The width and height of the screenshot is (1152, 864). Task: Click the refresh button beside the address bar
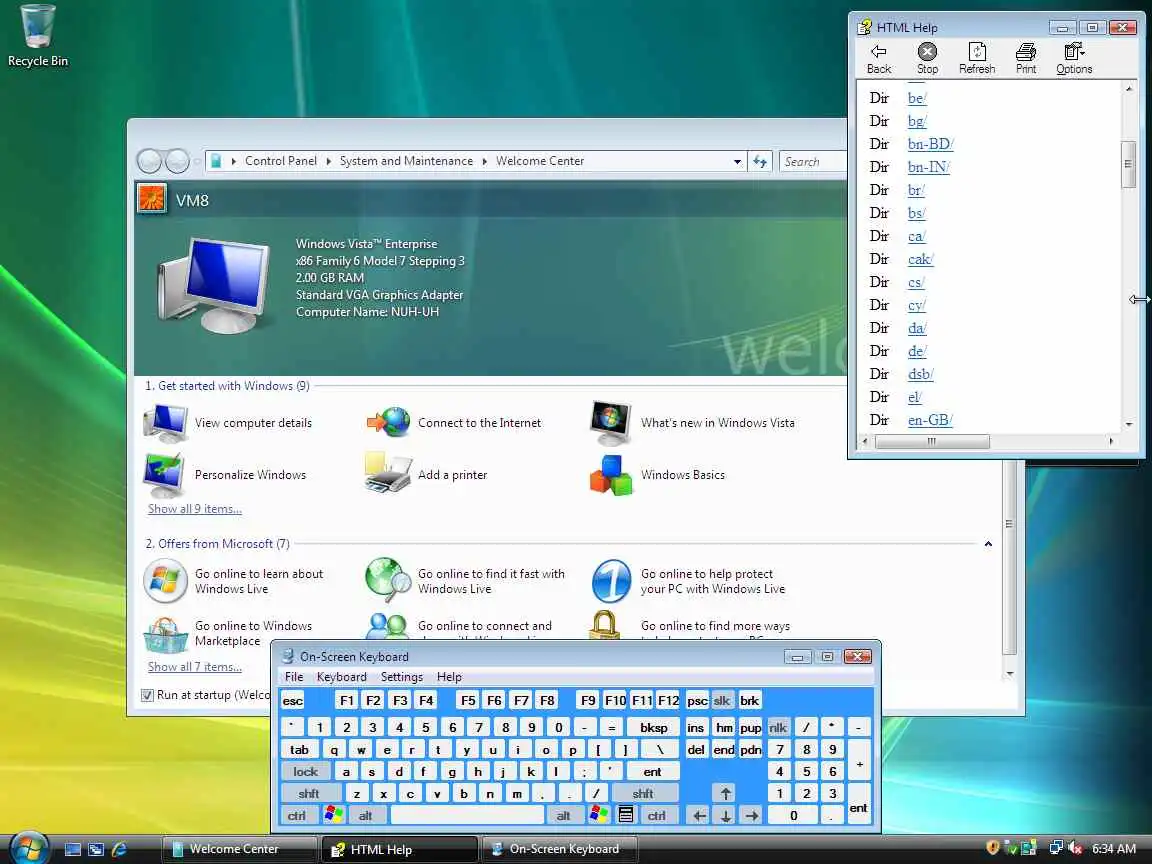(x=760, y=161)
